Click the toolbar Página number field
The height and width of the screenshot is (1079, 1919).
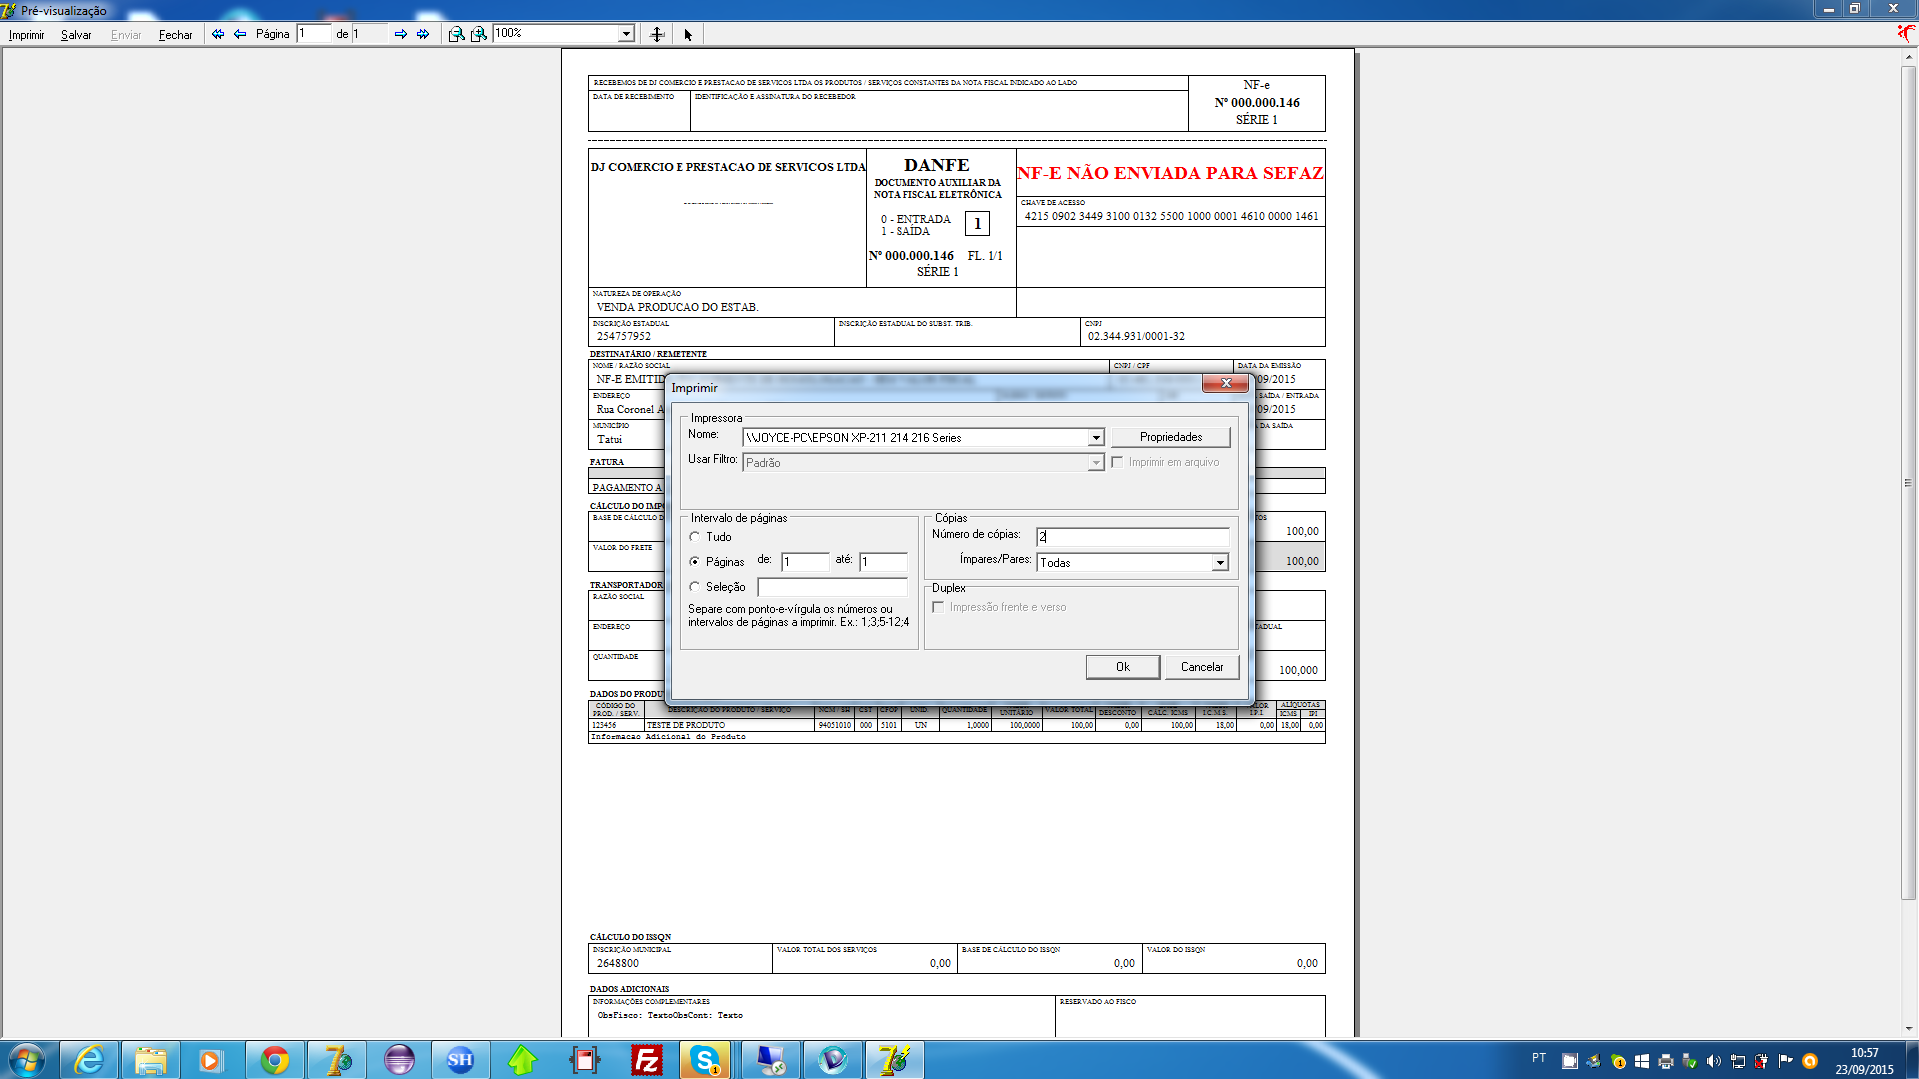click(314, 34)
